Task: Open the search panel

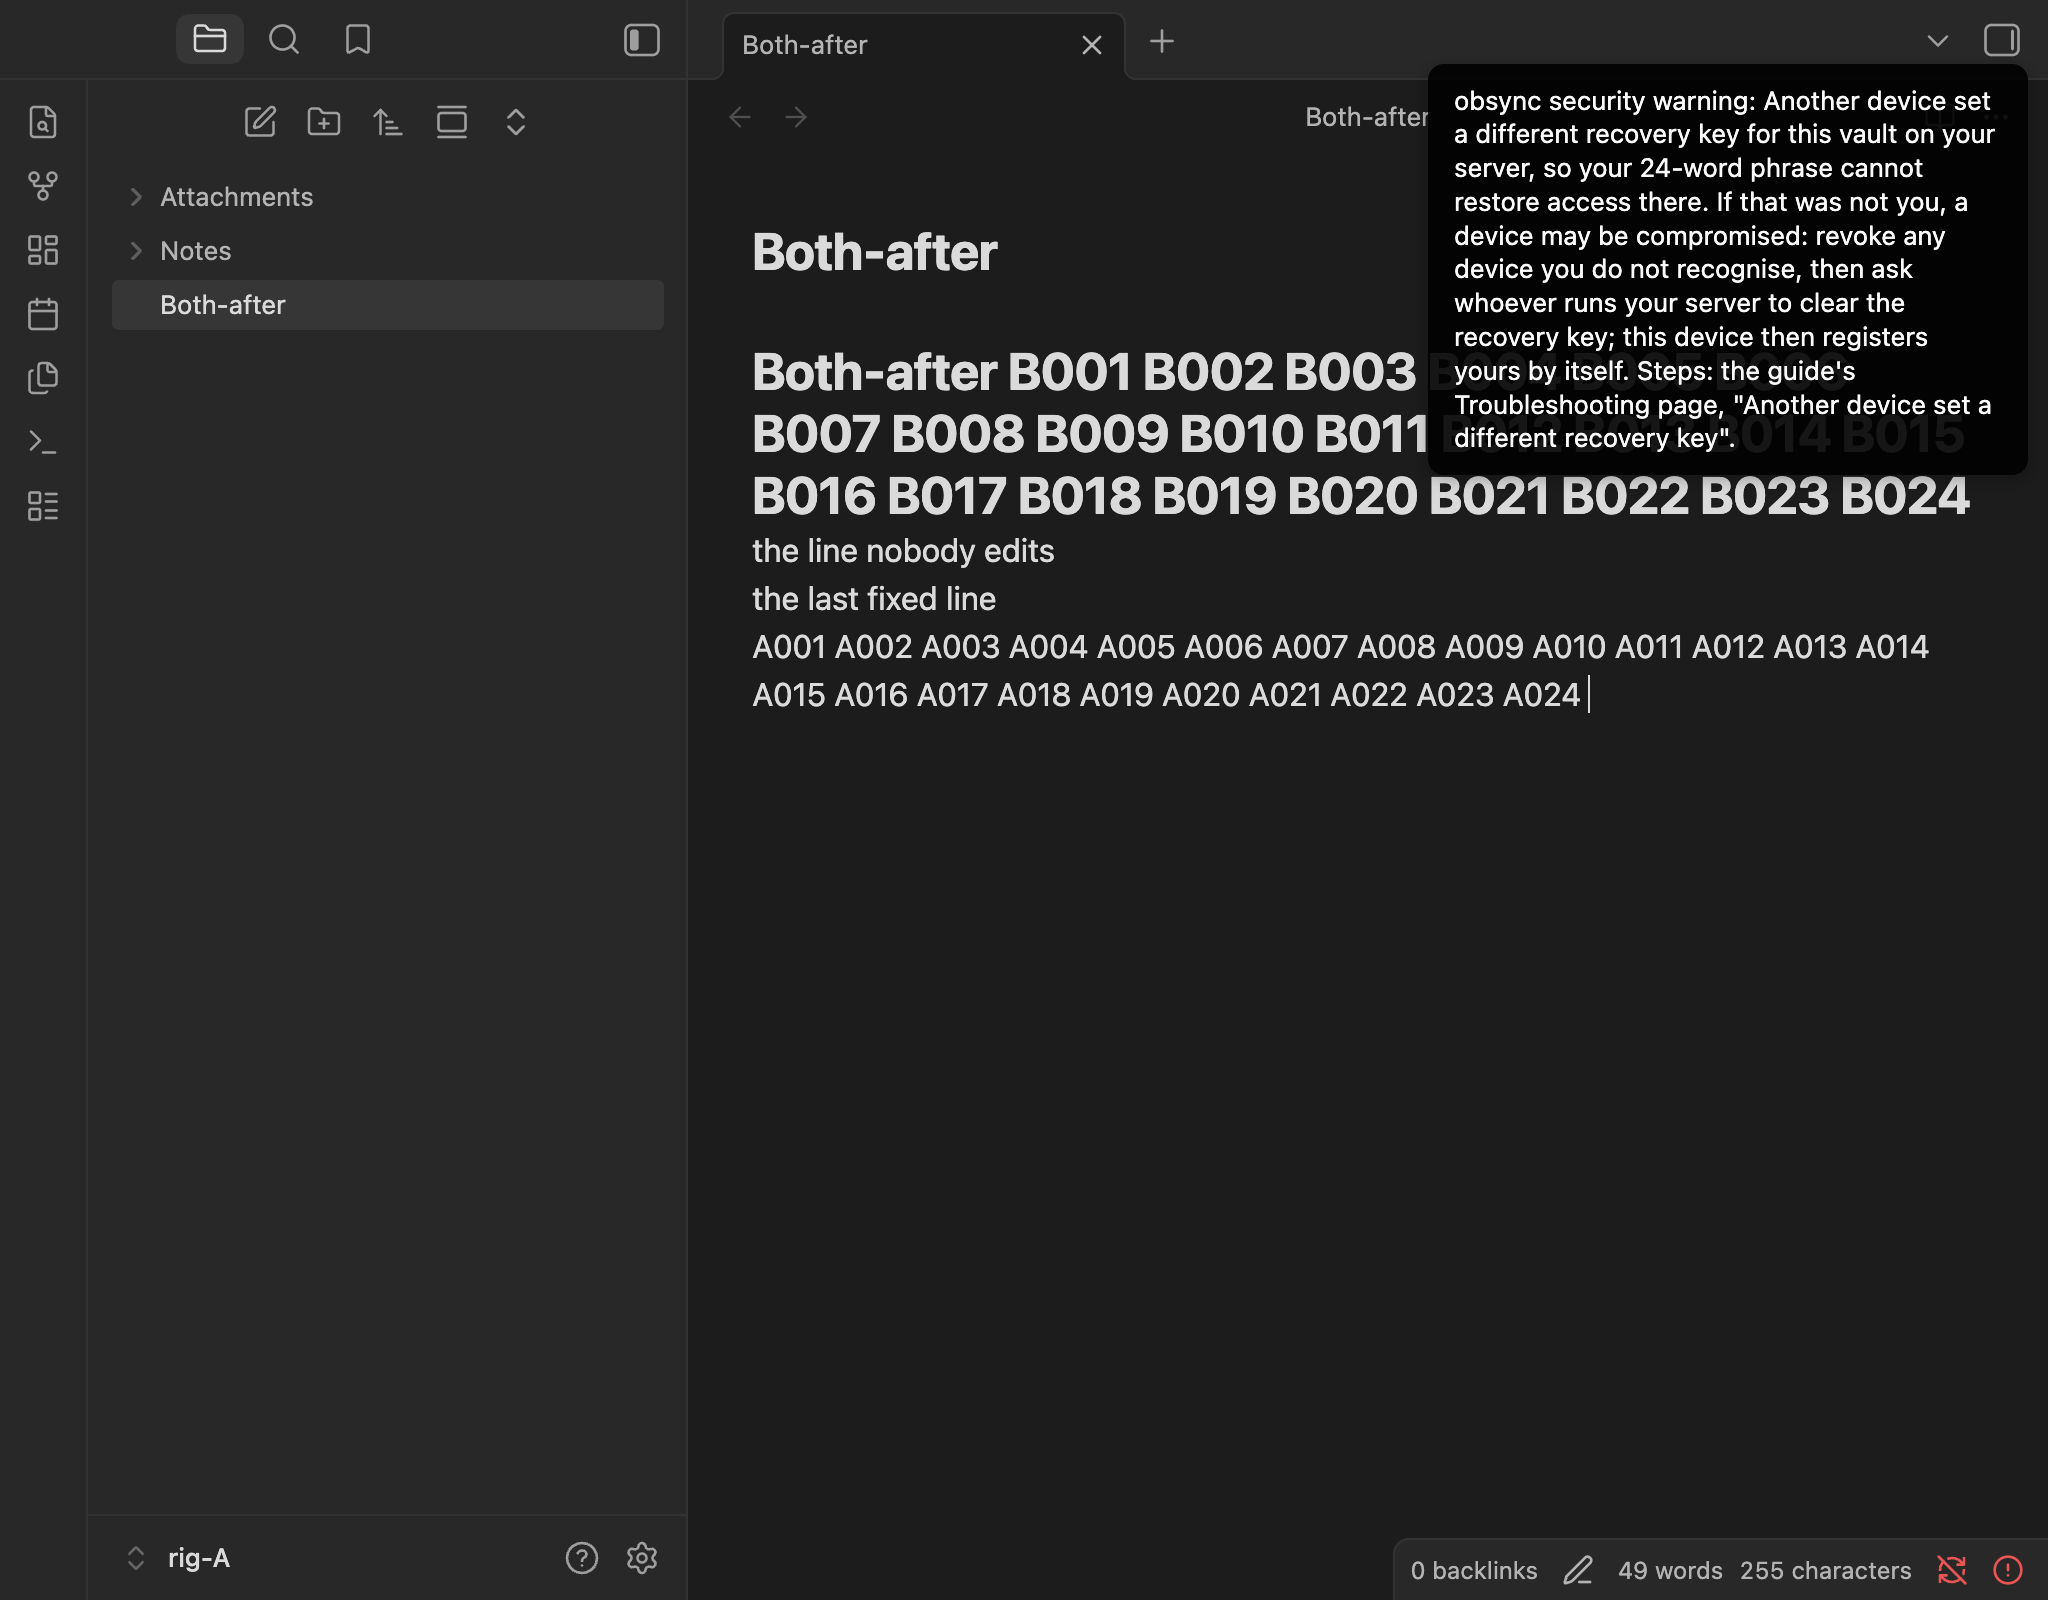Action: click(284, 40)
